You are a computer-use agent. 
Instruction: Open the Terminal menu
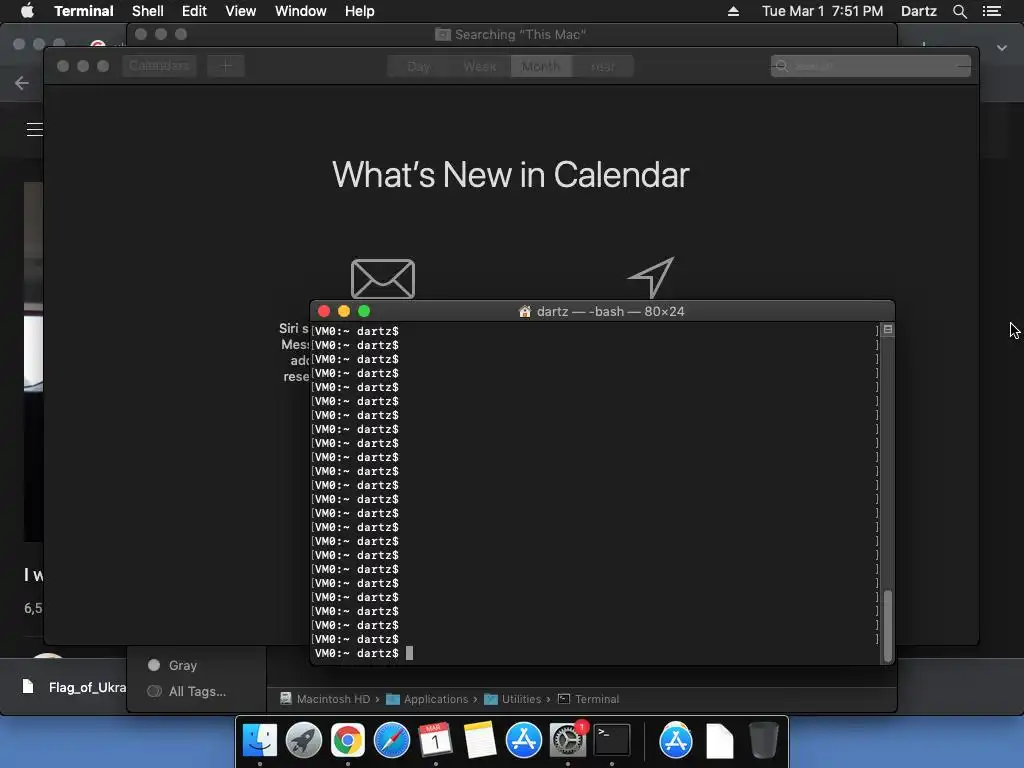(x=84, y=11)
